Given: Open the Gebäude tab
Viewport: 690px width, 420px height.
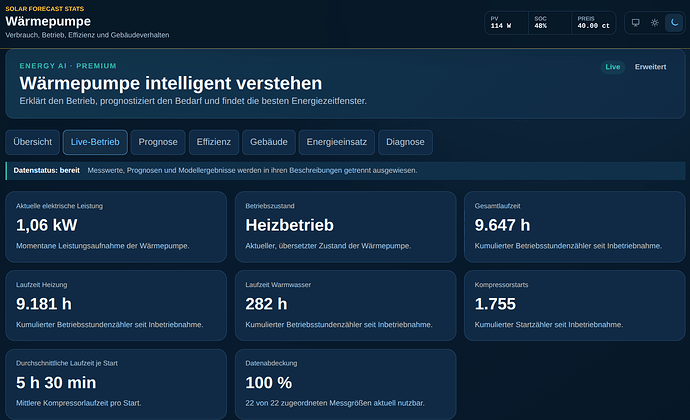Looking at the screenshot, I should pos(269,142).
